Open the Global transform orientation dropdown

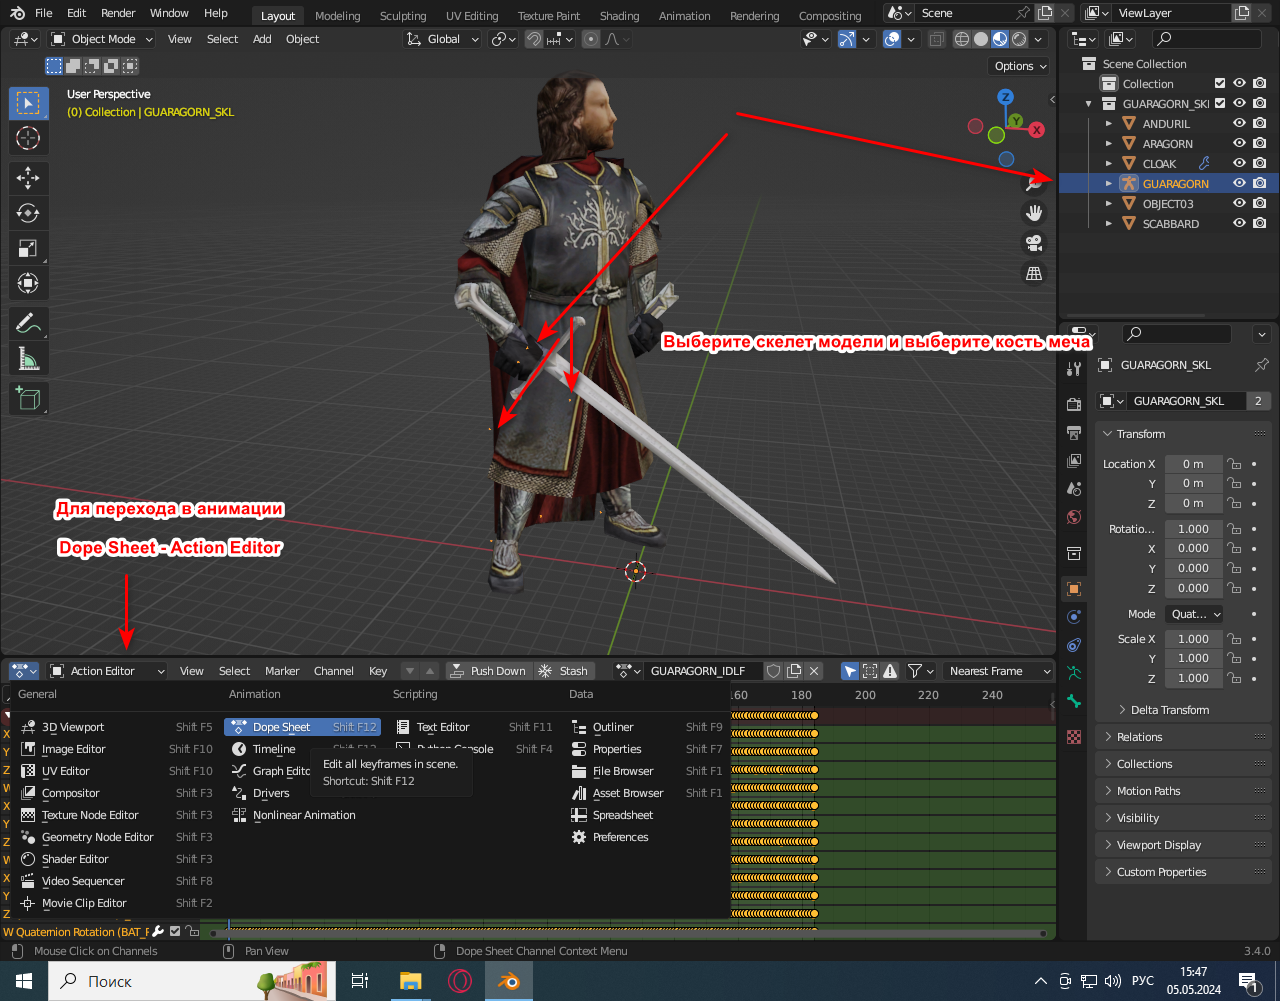(443, 39)
